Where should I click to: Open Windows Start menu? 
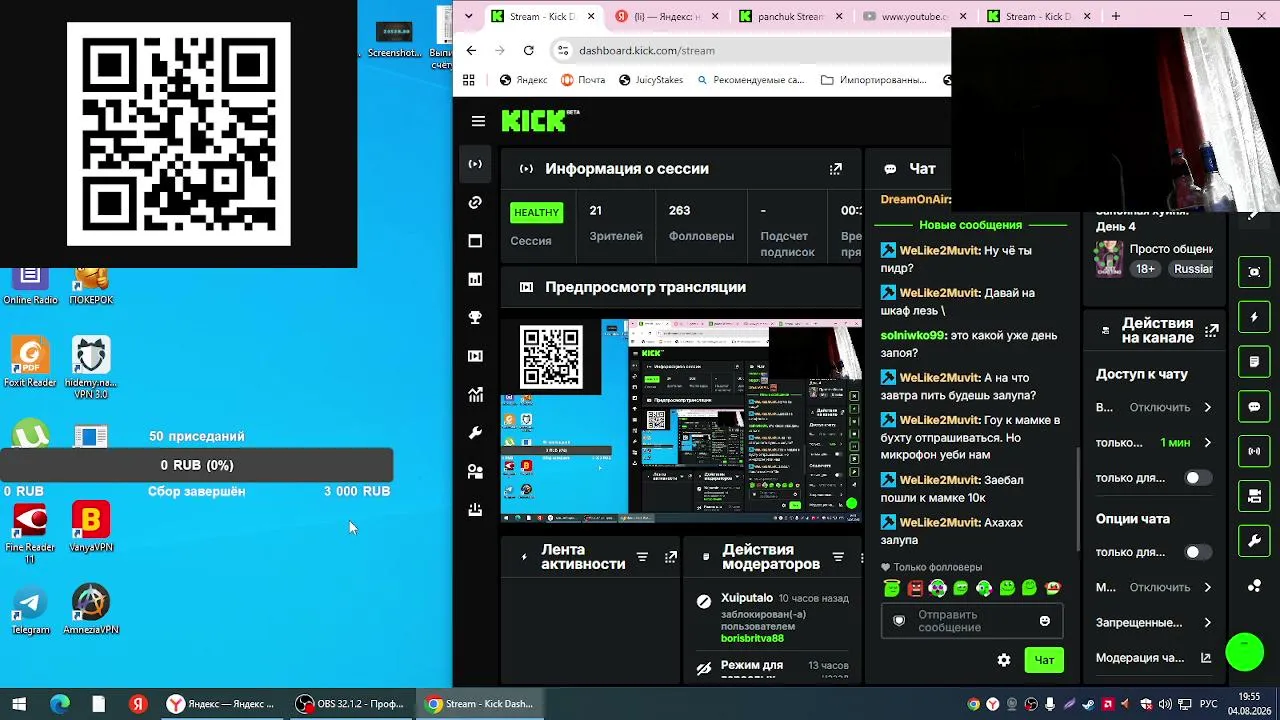click(x=18, y=704)
